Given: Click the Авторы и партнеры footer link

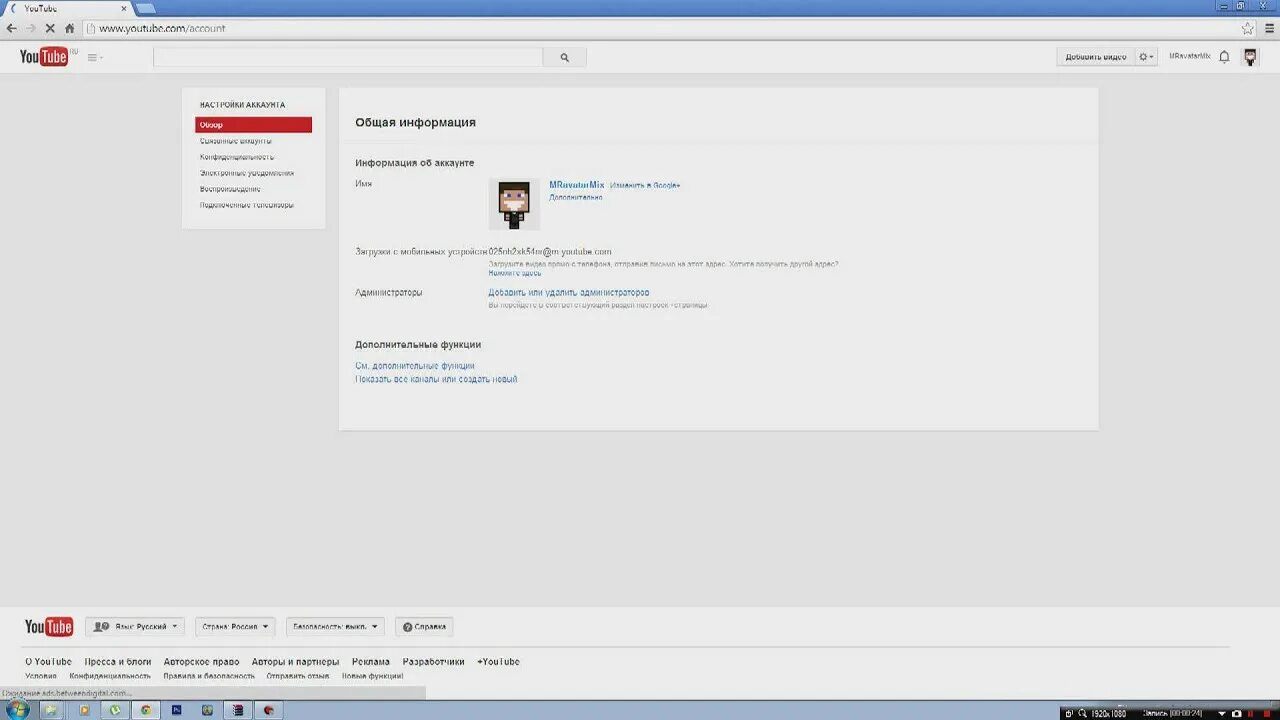Looking at the screenshot, I should pos(295,662).
